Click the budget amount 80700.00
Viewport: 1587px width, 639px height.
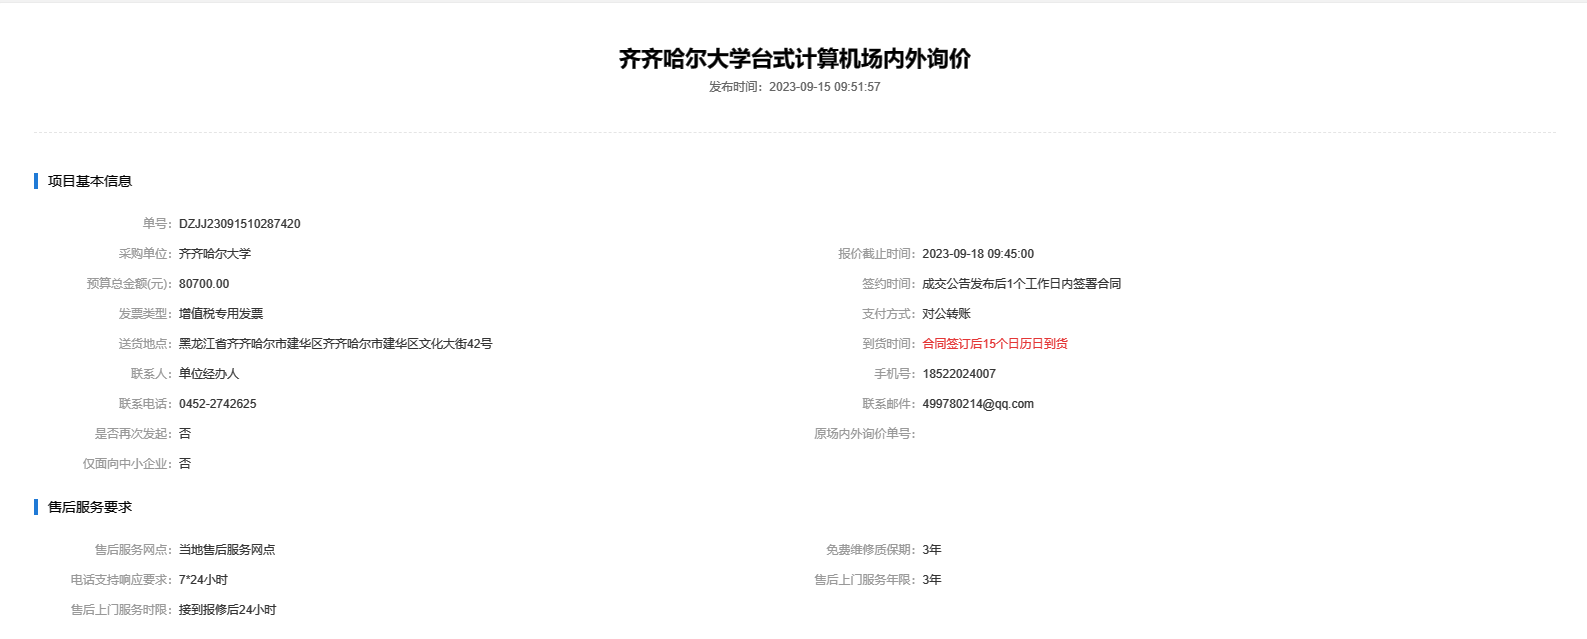pos(204,284)
